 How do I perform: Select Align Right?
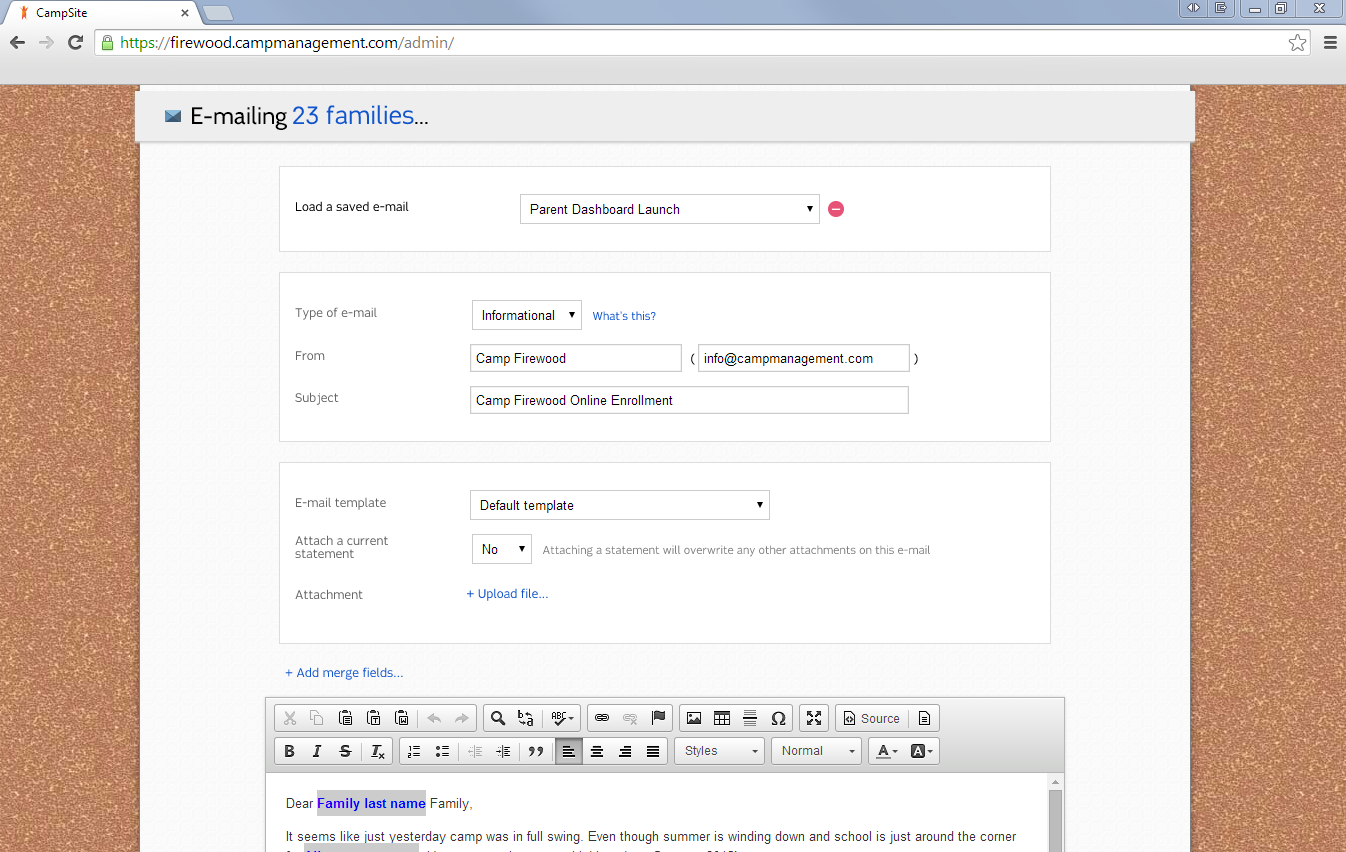625,751
